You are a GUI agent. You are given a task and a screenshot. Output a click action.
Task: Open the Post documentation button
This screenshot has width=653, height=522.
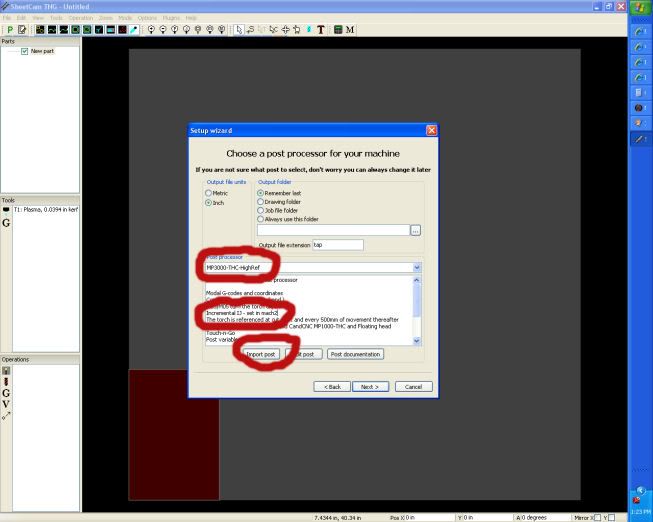355,354
